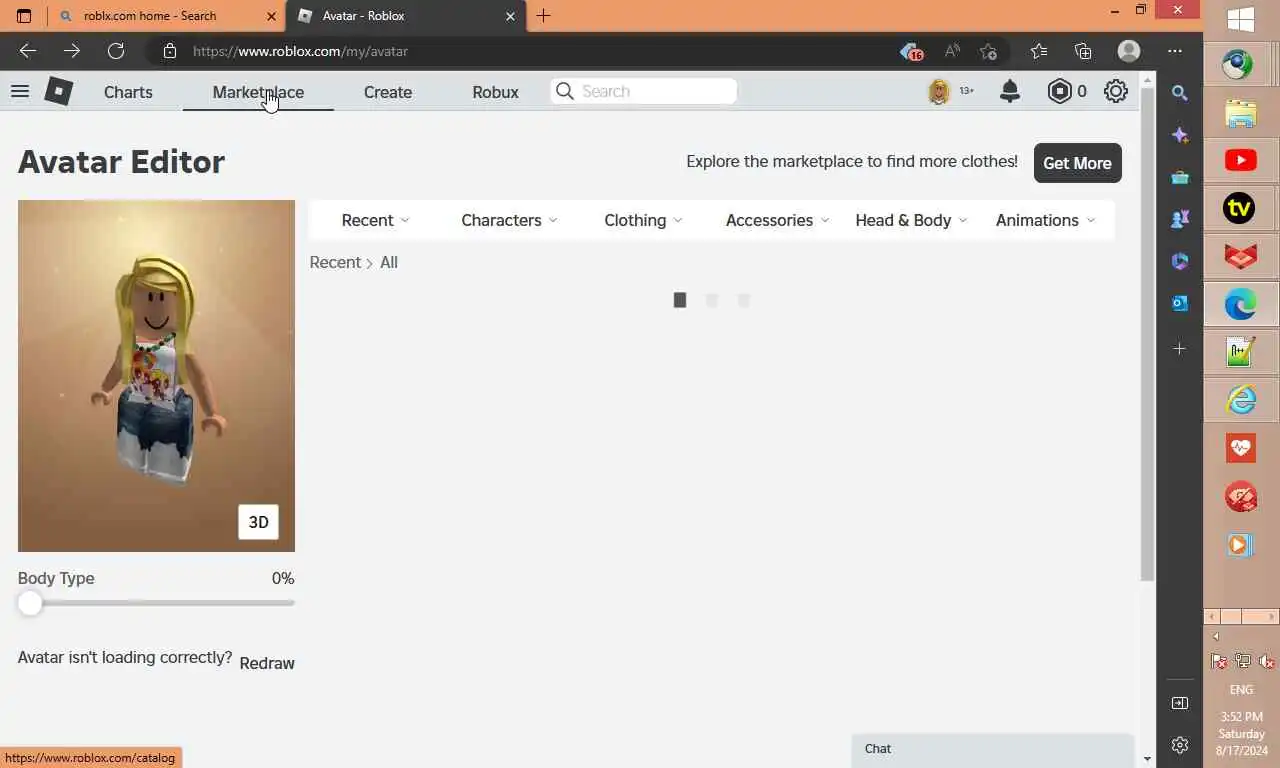Open the Marketplace tab
Image resolution: width=1280 pixels, height=768 pixels.
click(258, 92)
